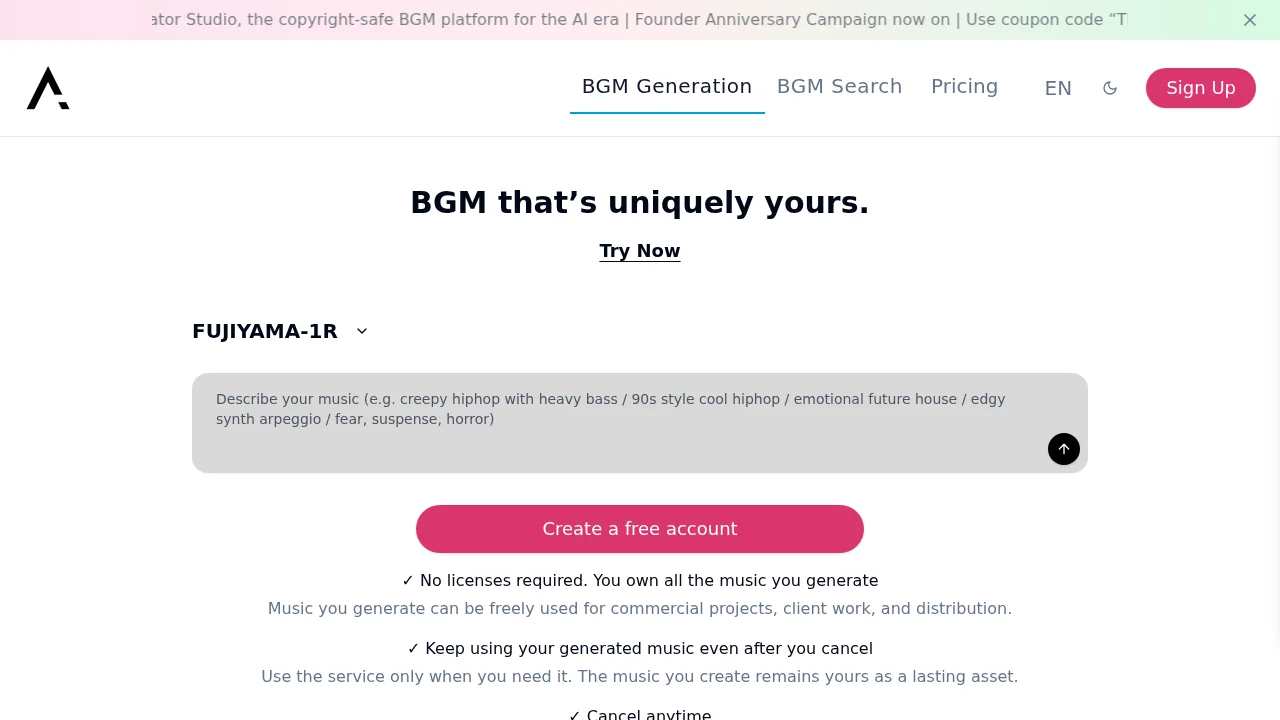1280x720 pixels.
Task: Submit prompt with the arrow-up icon
Action: (x=1064, y=449)
